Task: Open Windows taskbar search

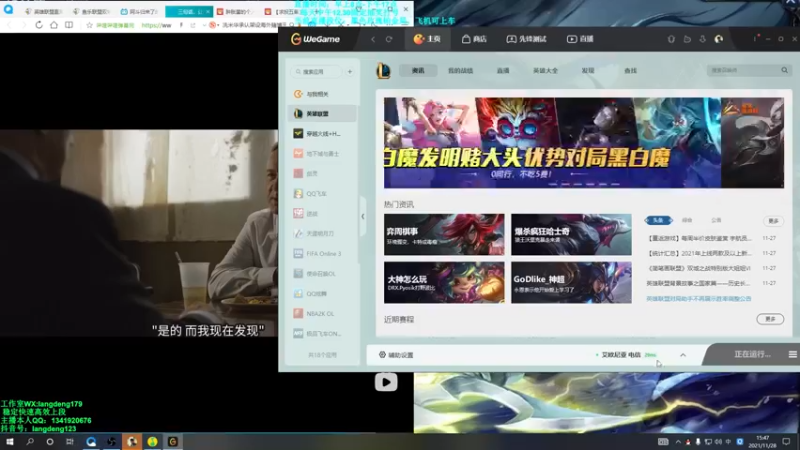Action: click(30, 441)
